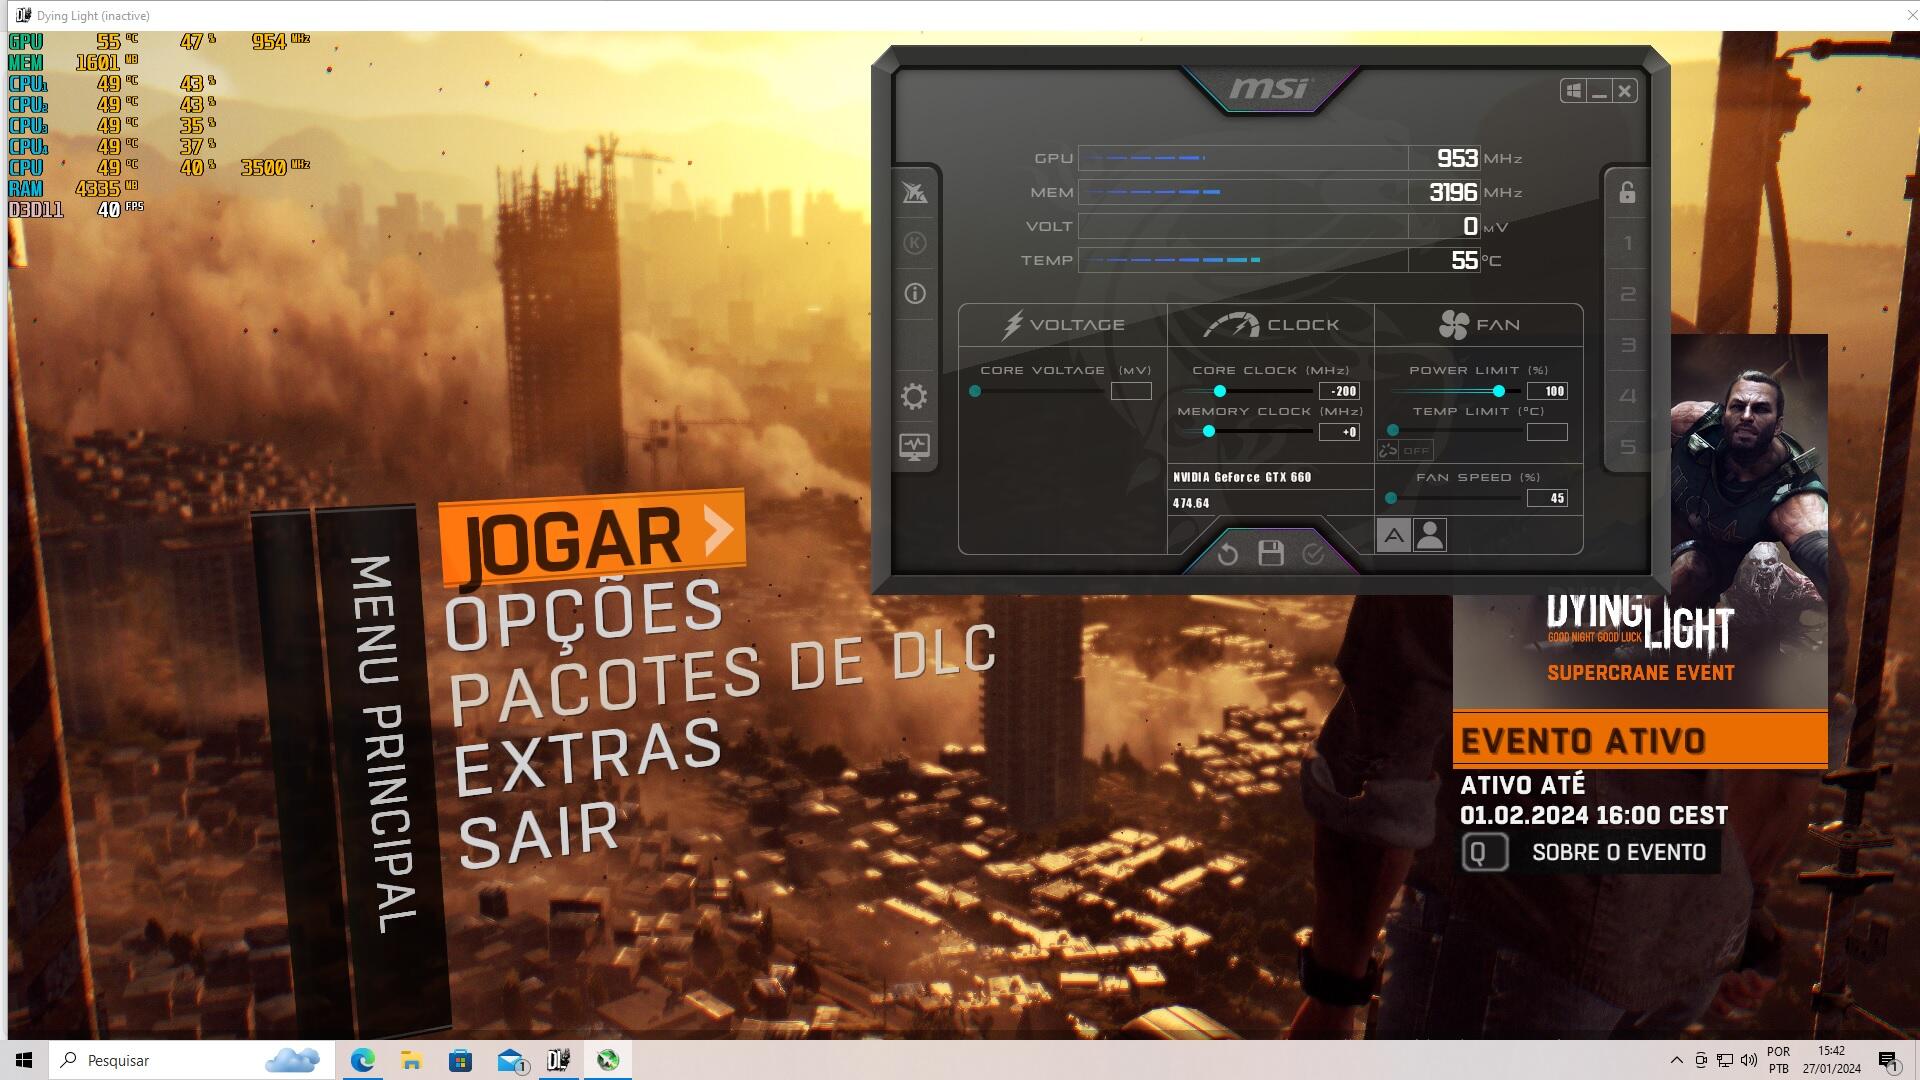This screenshot has width=1920, height=1080.
Task: Minimize the MSI Afterburner window
Action: click(x=1599, y=91)
